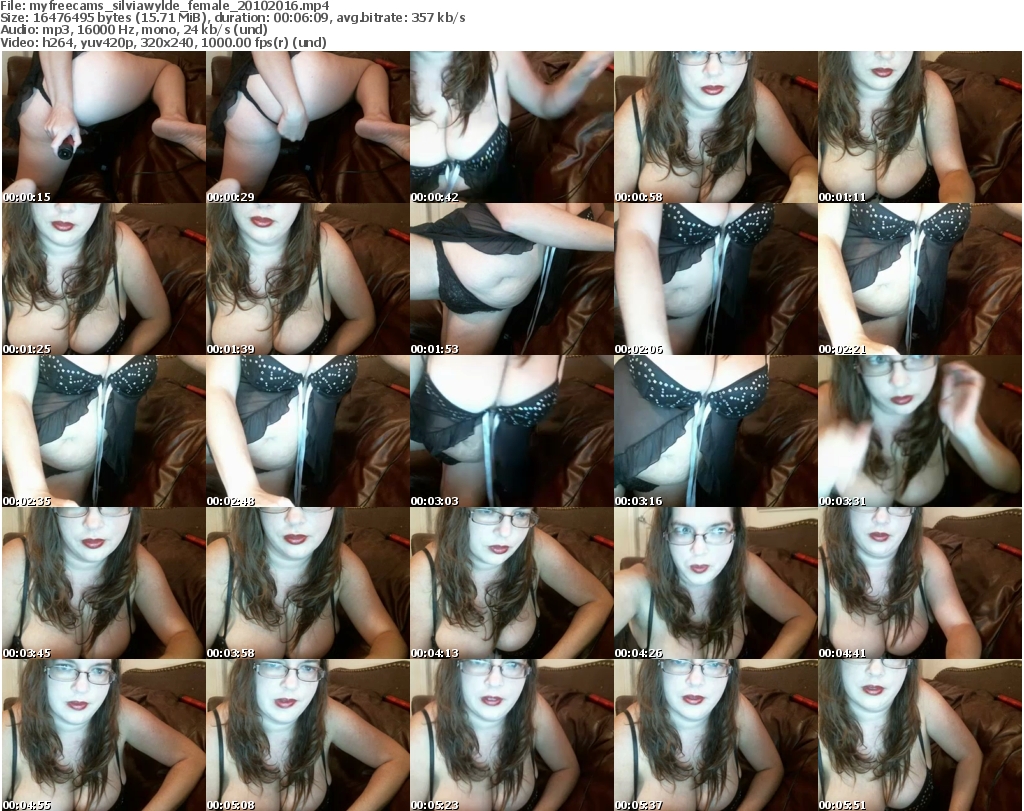The width and height of the screenshot is (1024, 811).
Task: Open the frame marked 00:03:45
Action: point(104,583)
